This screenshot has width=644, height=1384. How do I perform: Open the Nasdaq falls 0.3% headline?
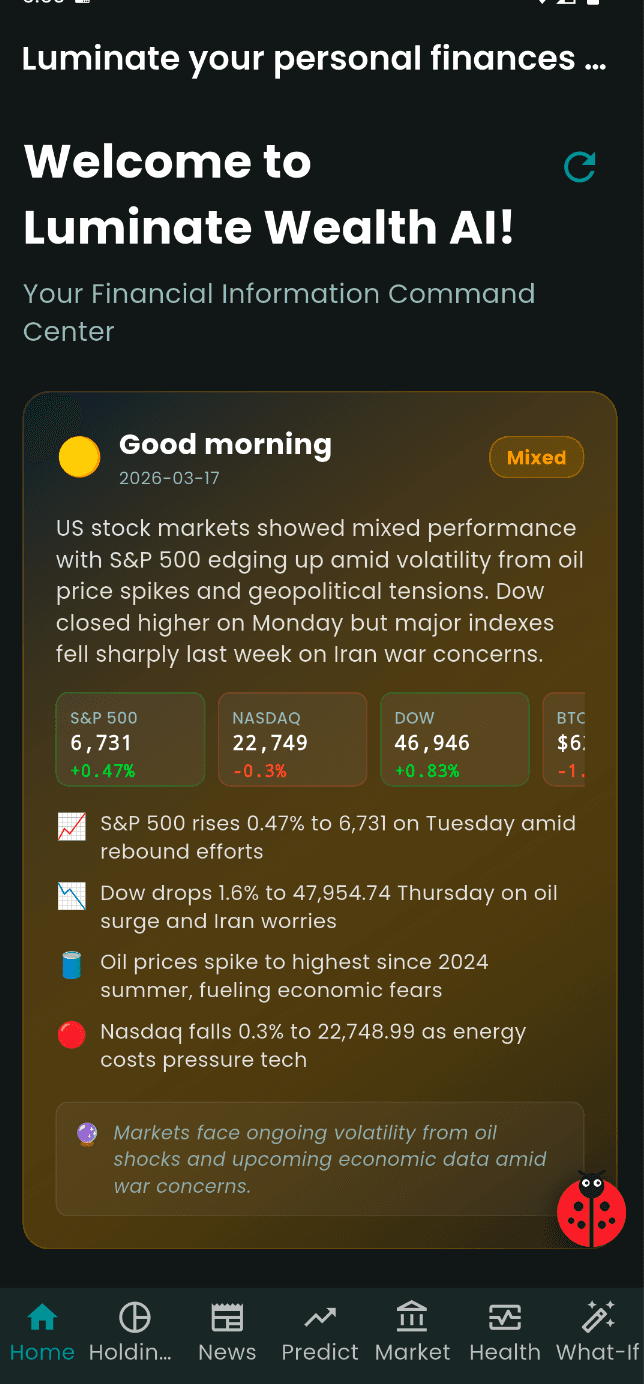[x=312, y=1045]
